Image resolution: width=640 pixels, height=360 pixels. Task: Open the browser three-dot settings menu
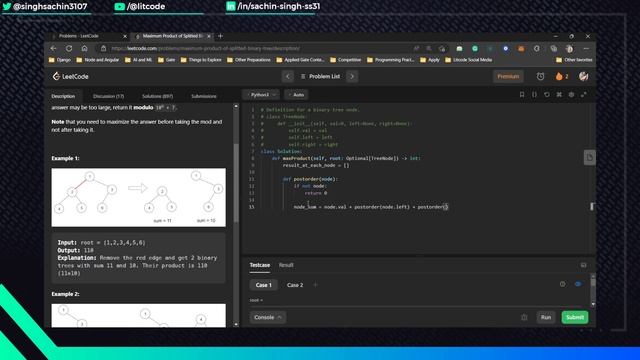pyautogui.click(x=586, y=49)
